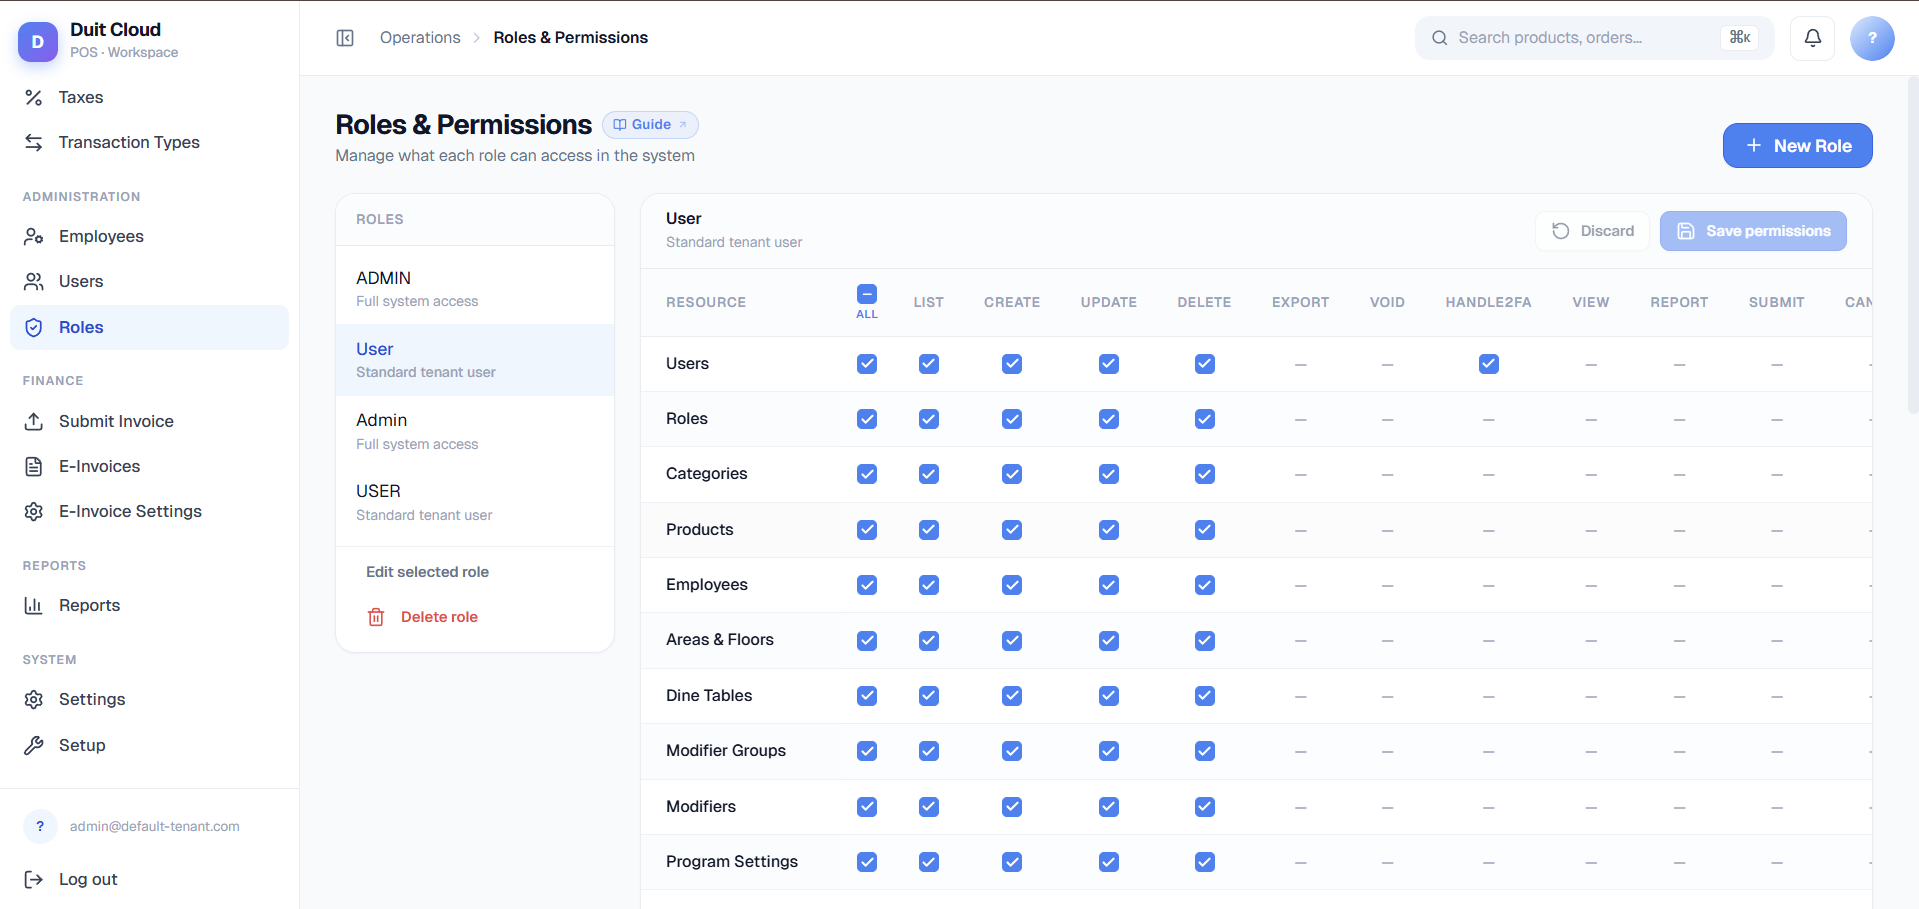Click the trash icon for Delete role
Screen dimensions: 1919x909
tap(376, 617)
